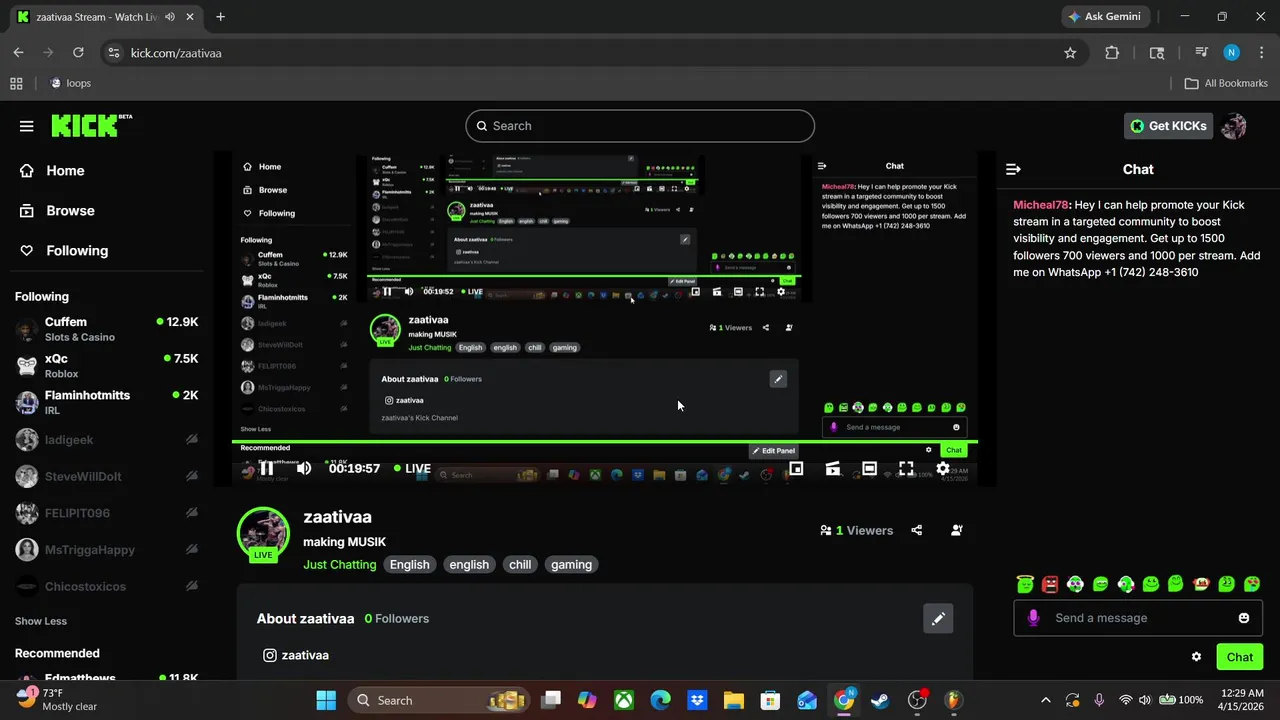Edit About panel with the pencil button

tap(938, 619)
